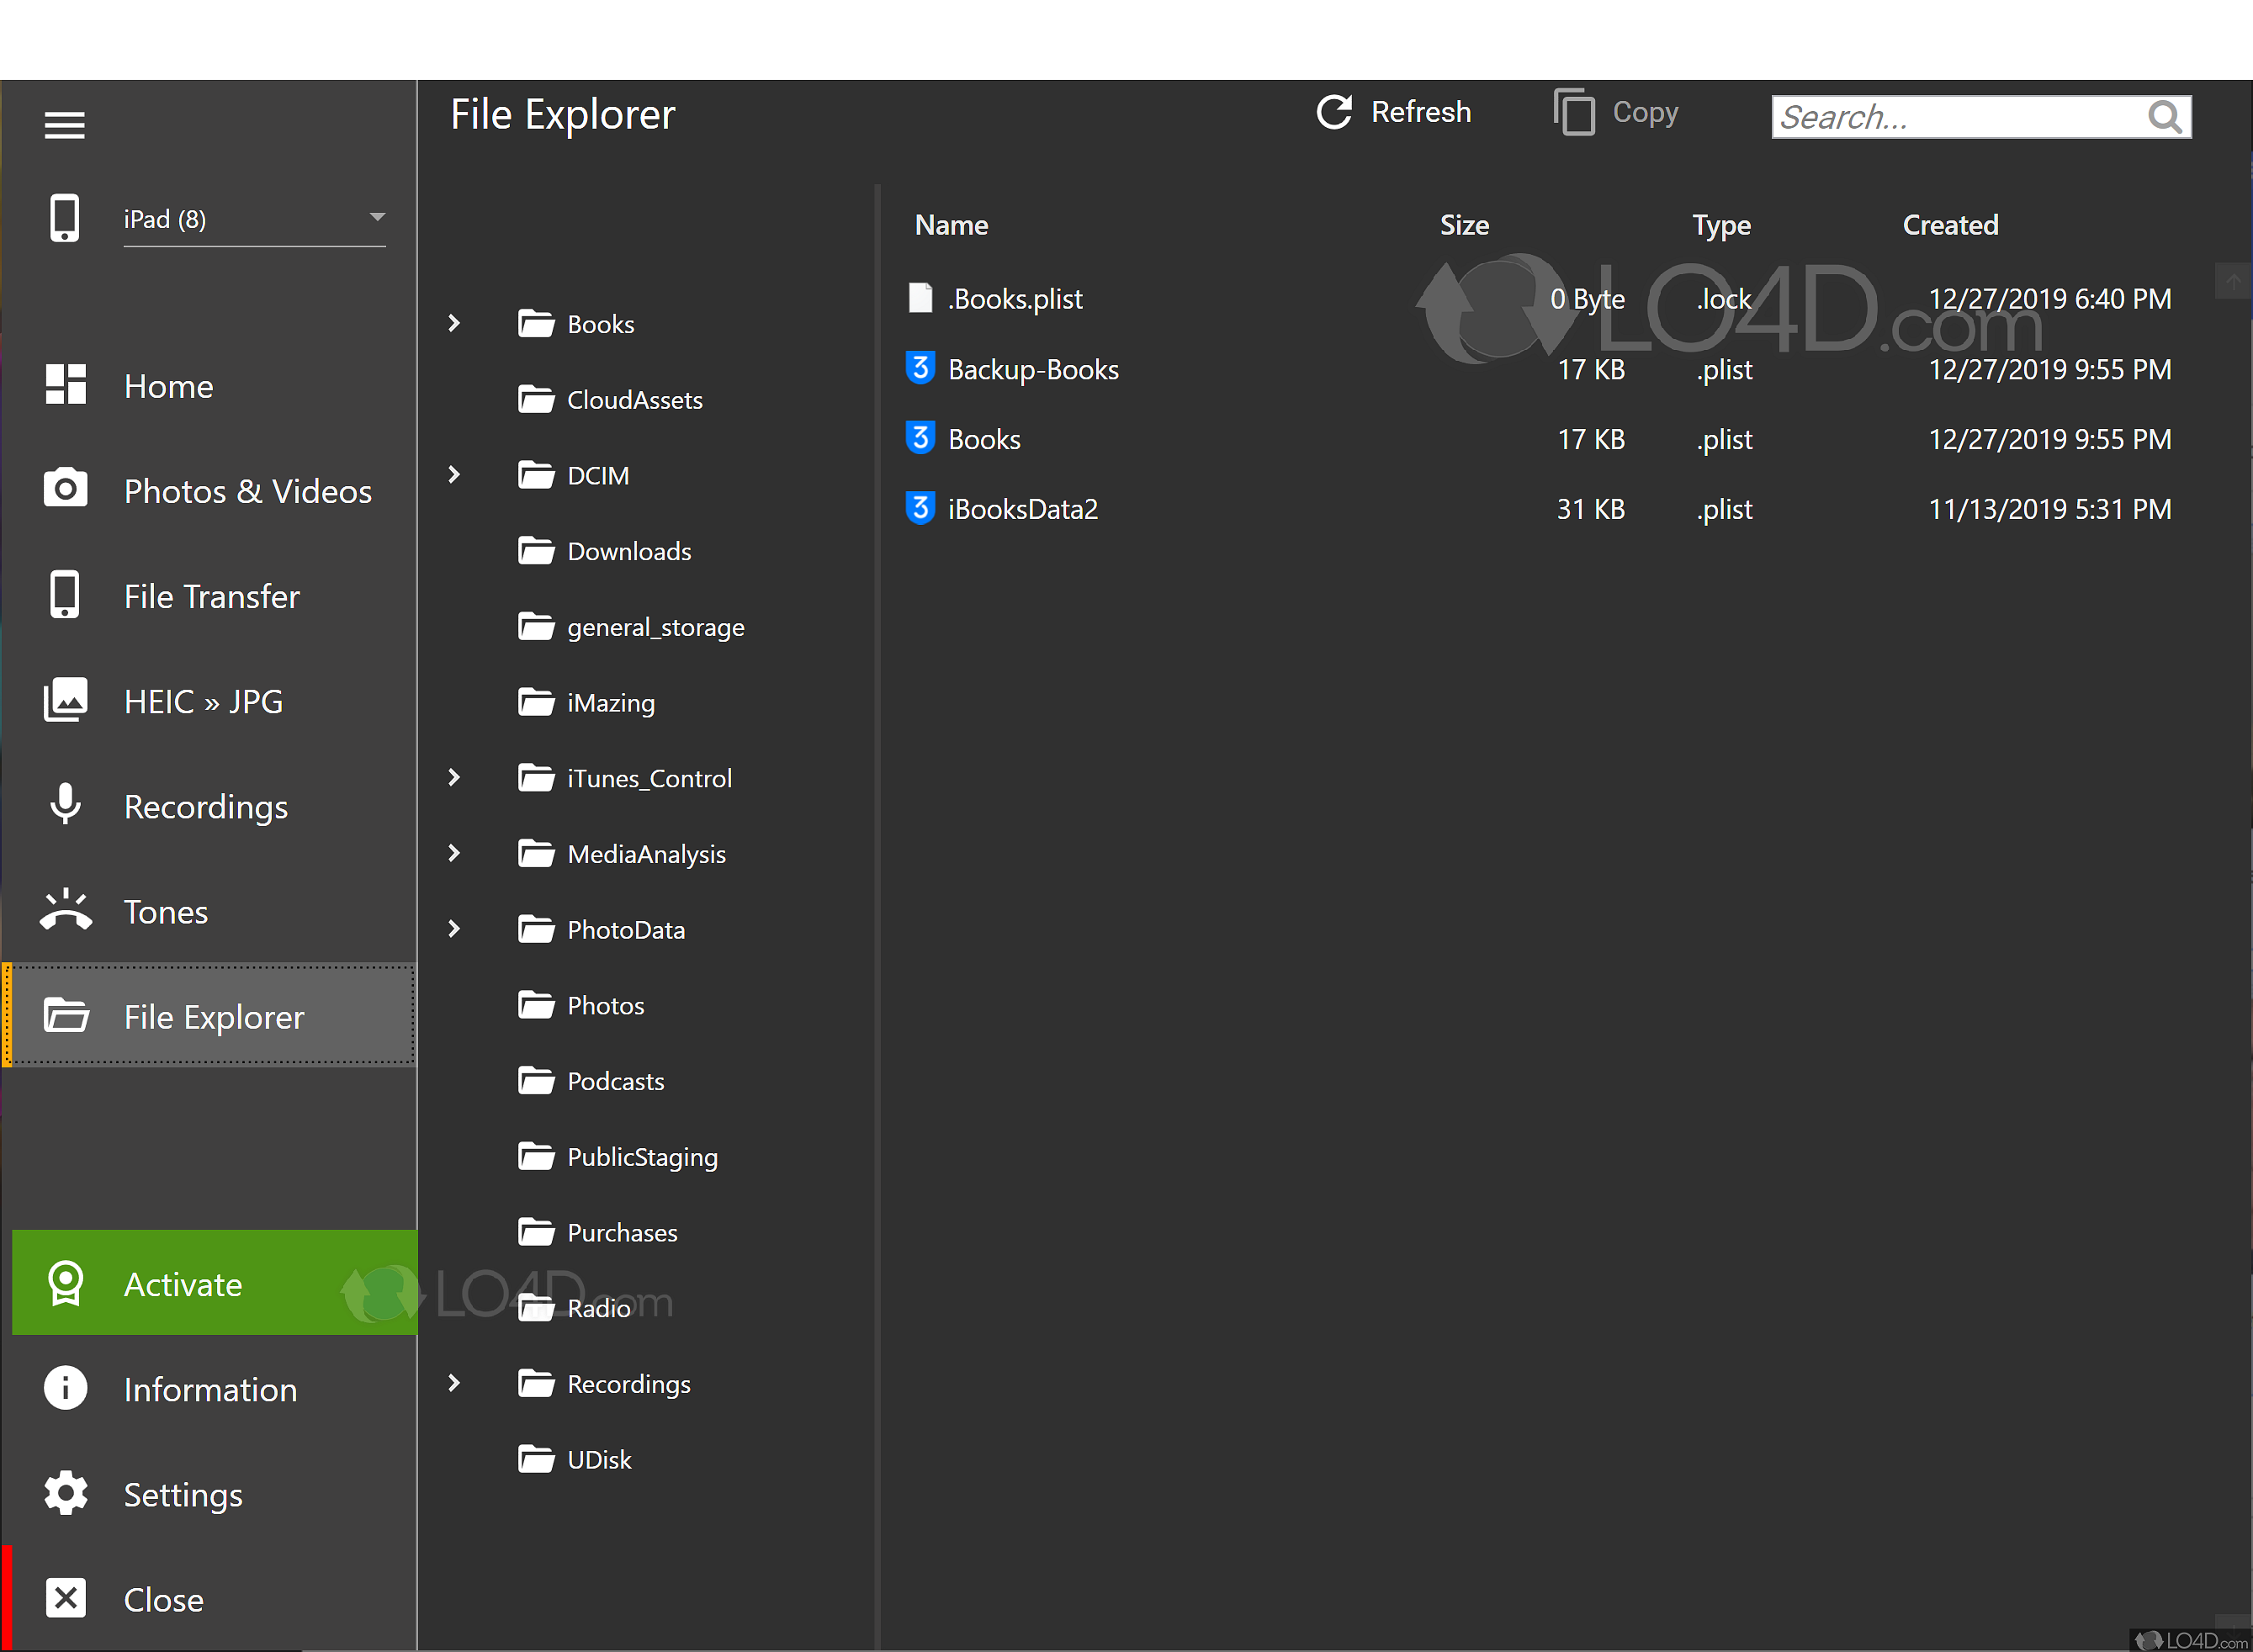Viewport: 2253px width, 1652px height.
Task: Open the iPad device selector dropdown
Action: point(377,215)
